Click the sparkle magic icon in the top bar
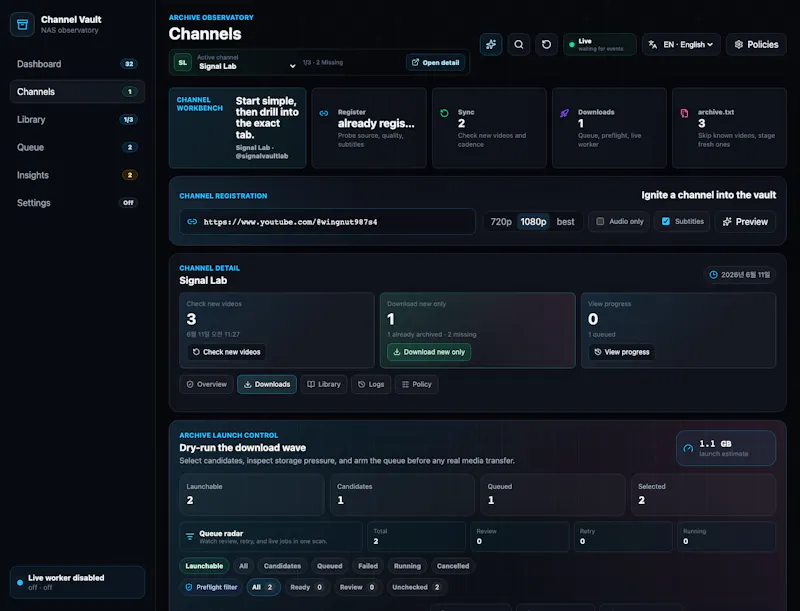Viewport: 800px width, 611px height. tap(491, 44)
